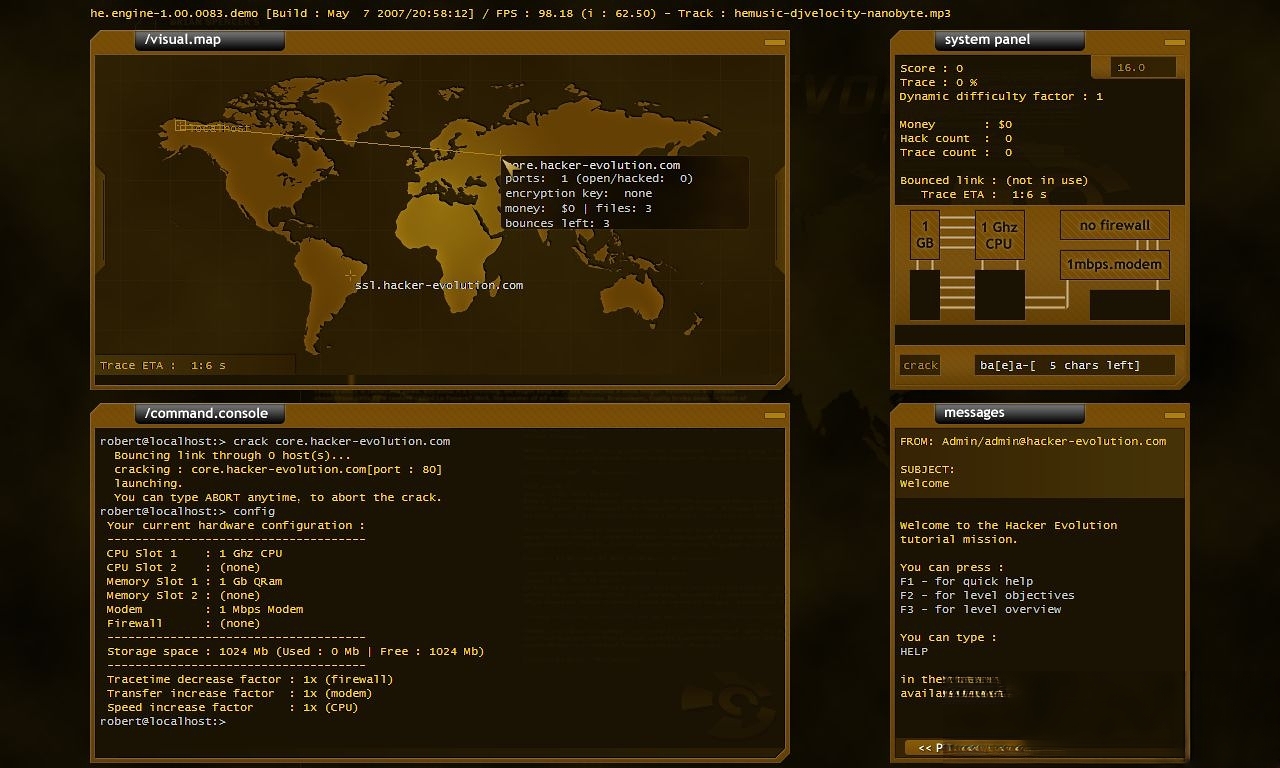Click the crack progress 'ba[e]a-[ 5 chars left]' field

click(1075, 365)
